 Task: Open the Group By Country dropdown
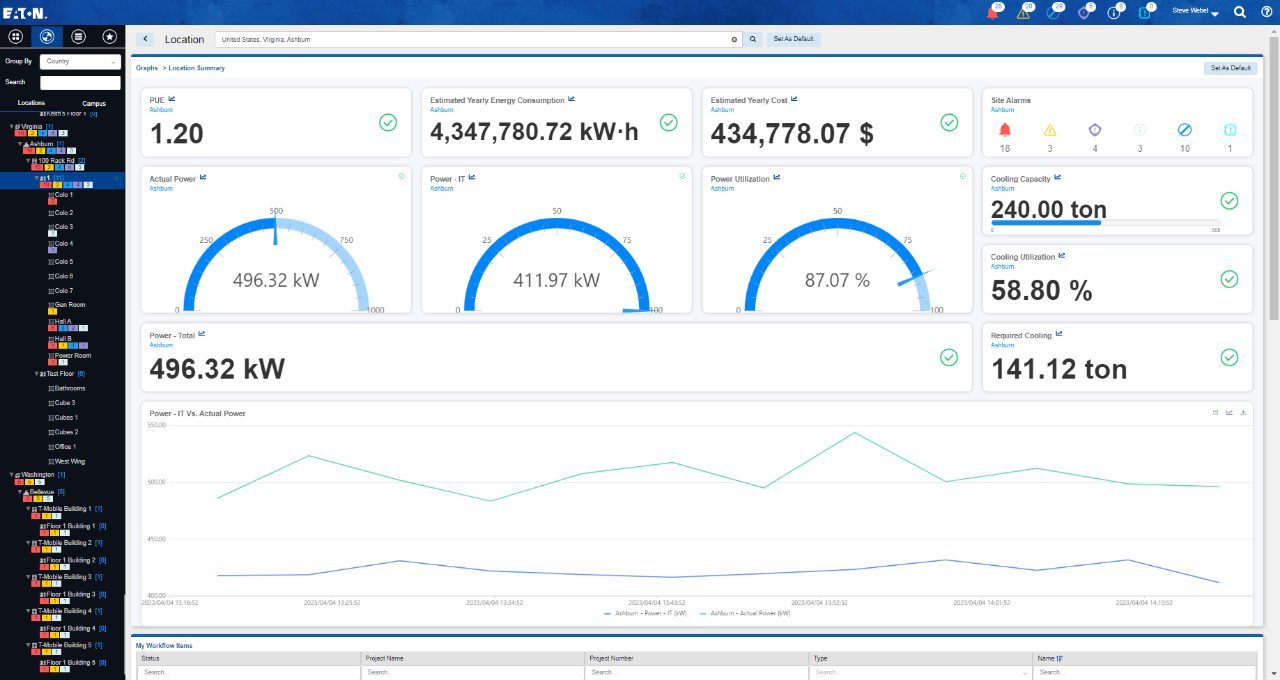click(x=81, y=61)
